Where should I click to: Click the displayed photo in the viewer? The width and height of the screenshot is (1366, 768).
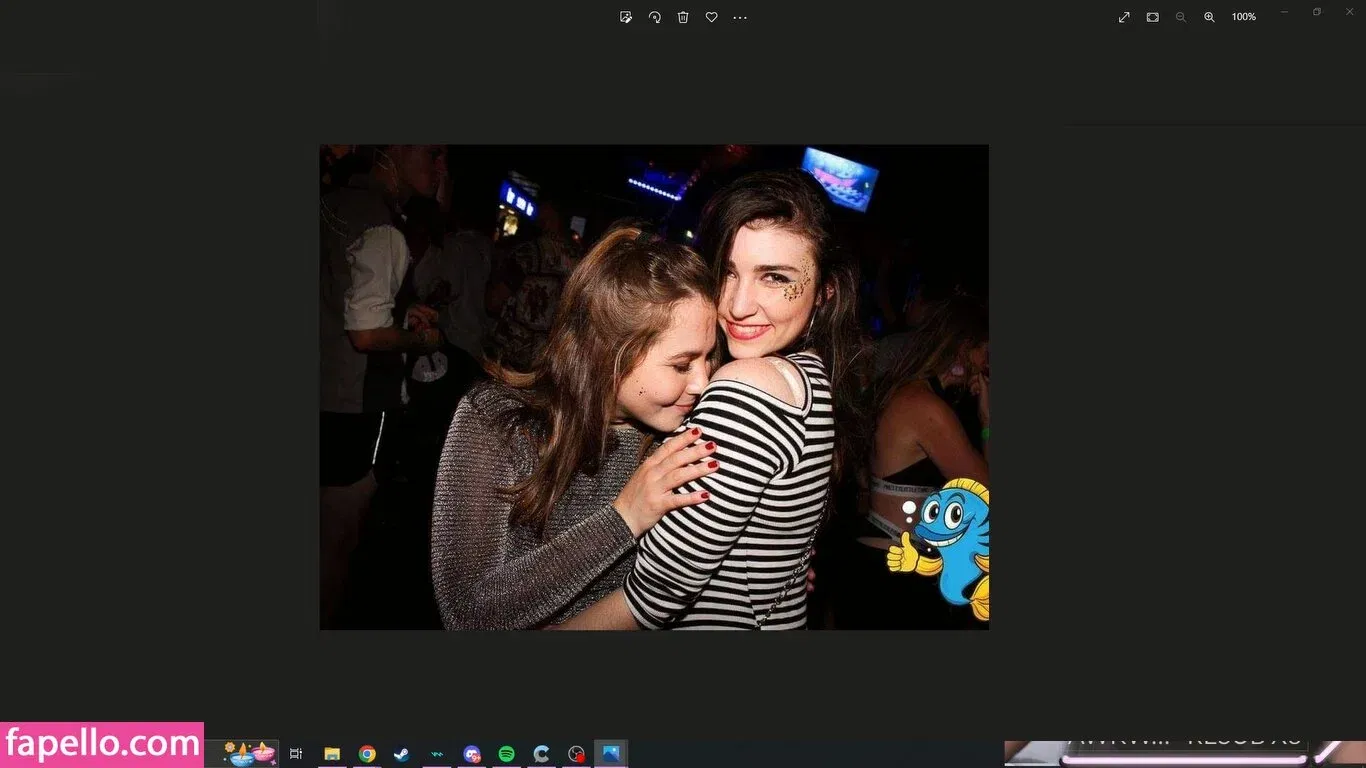(x=654, y=387)
